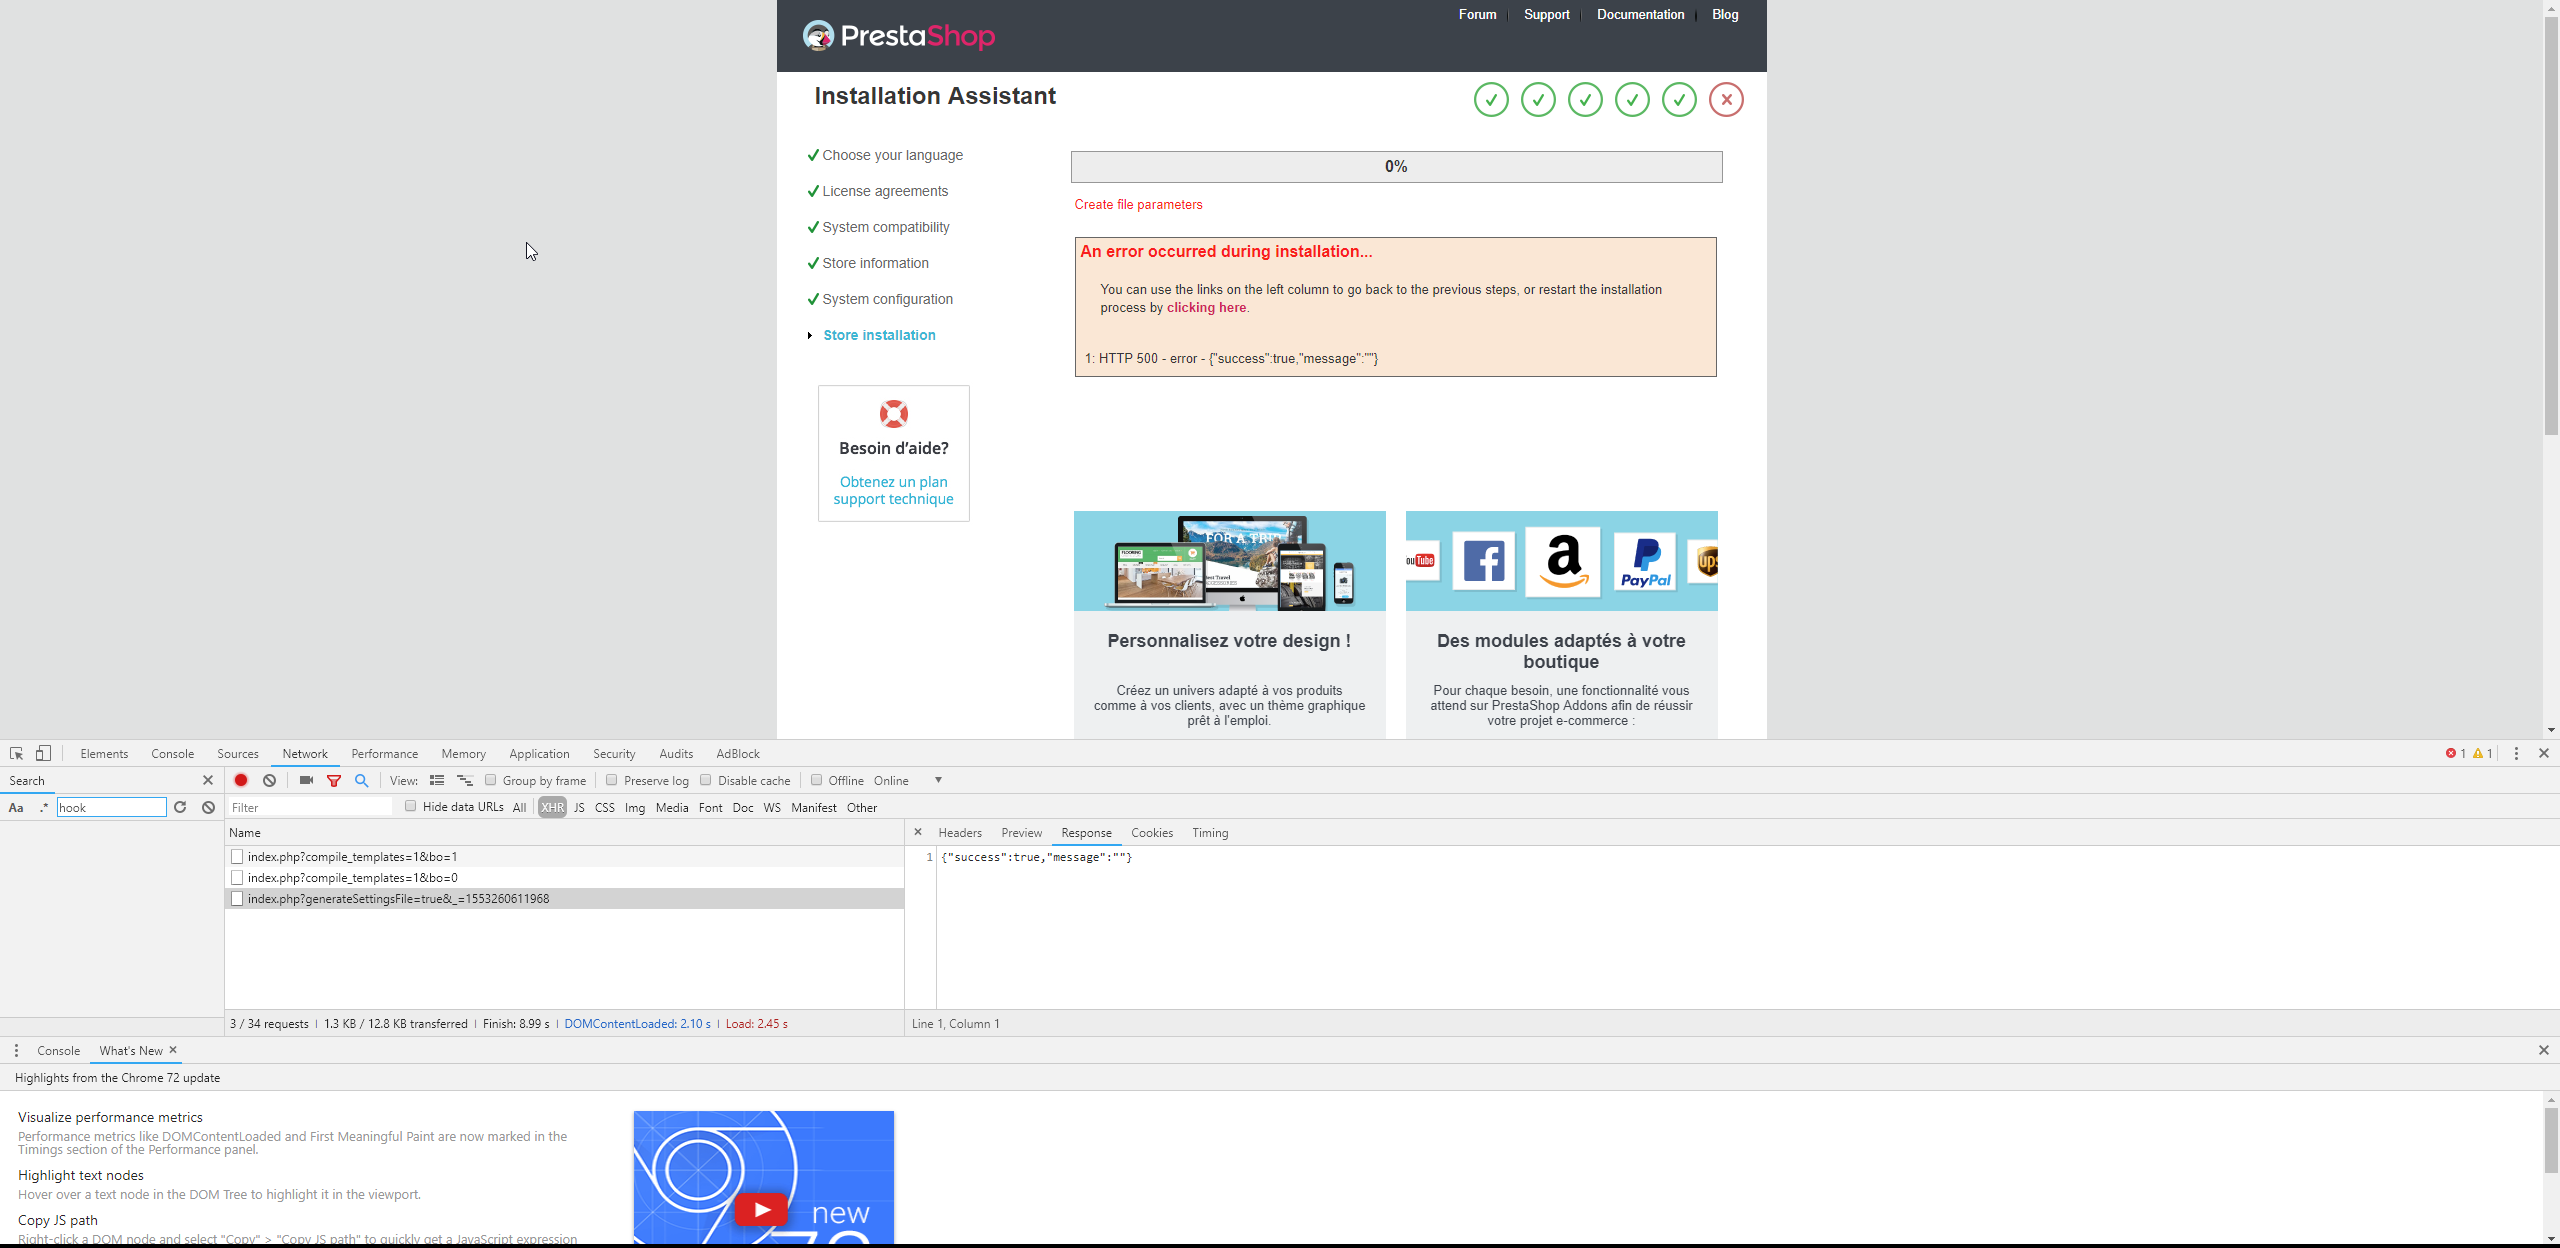Close the What's New drawer tab

173,1050
